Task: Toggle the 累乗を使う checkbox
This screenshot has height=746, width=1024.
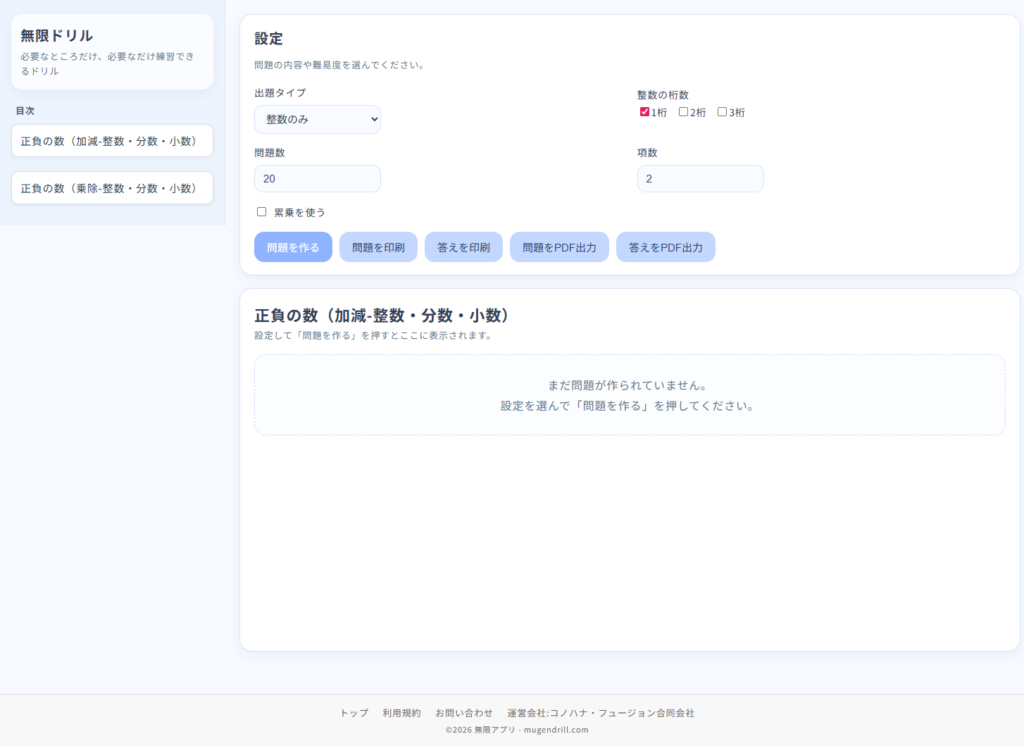Action: (x=262, y=212)
